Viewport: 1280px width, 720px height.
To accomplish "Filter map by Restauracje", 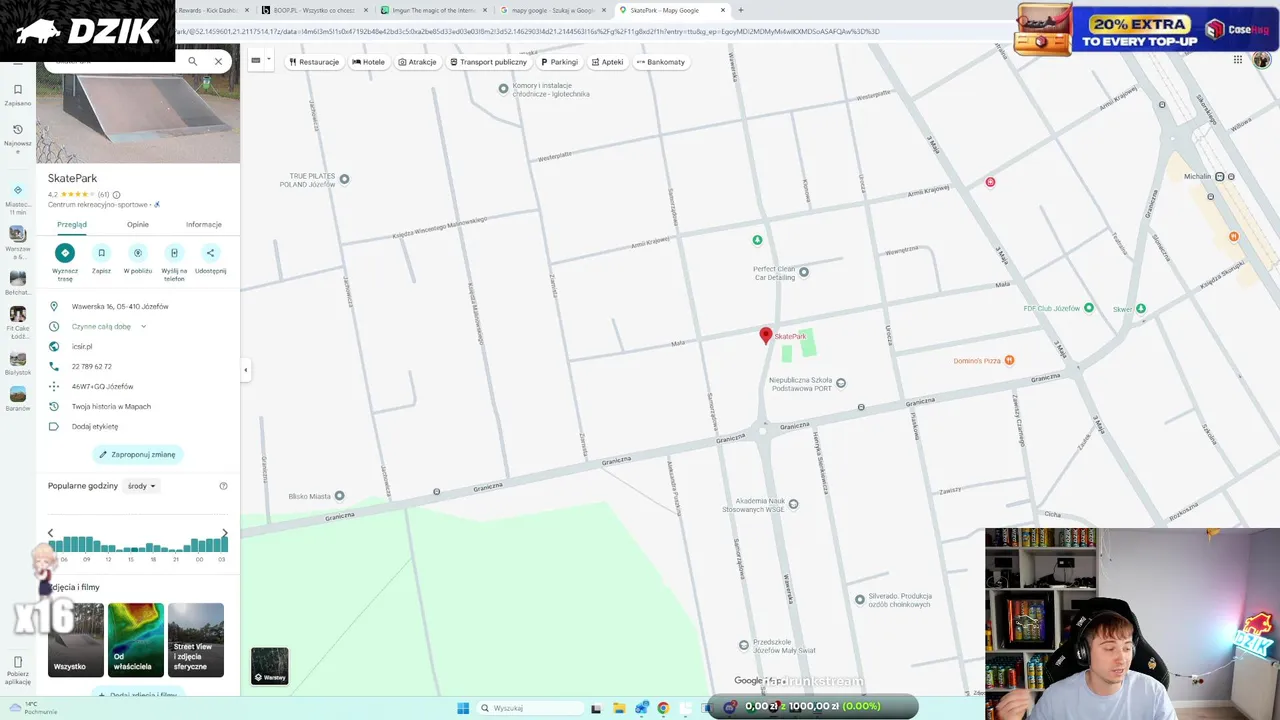I will point(314,62).
